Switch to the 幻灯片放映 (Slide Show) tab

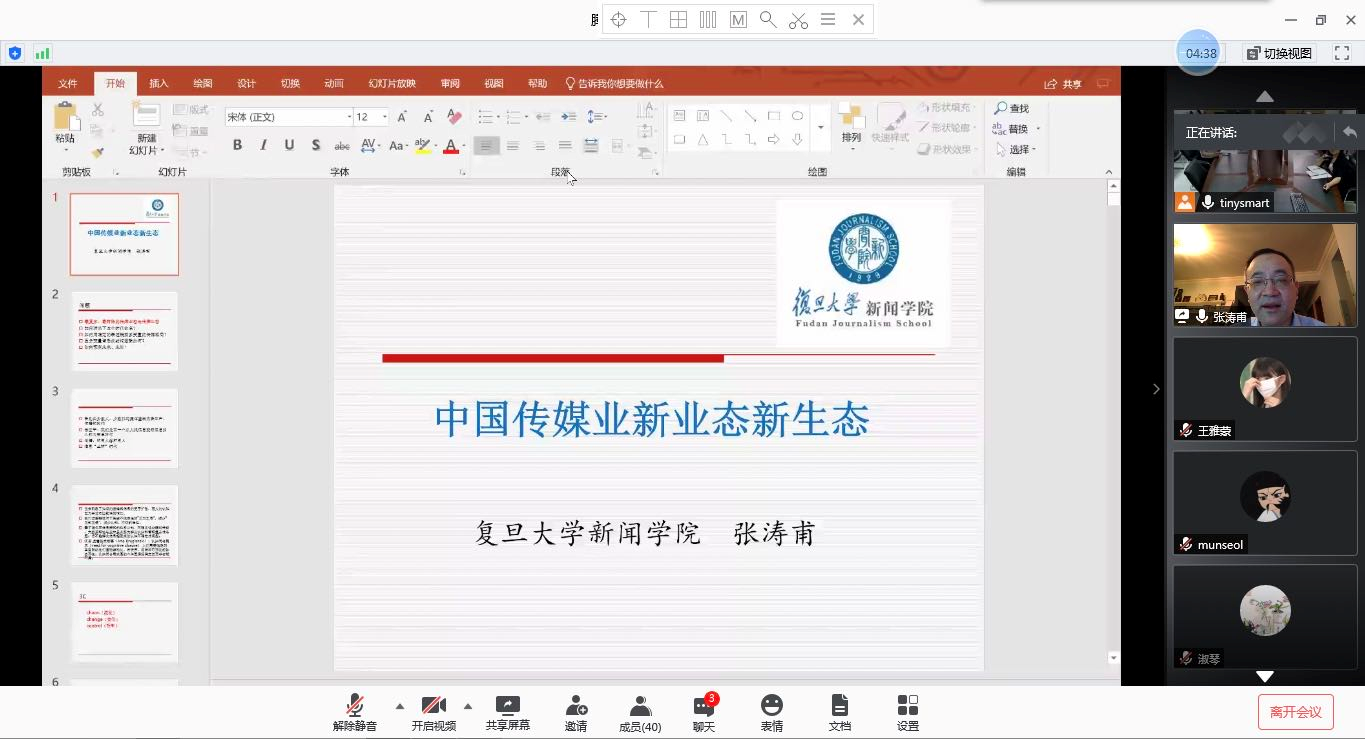click(x=392, y=84)
